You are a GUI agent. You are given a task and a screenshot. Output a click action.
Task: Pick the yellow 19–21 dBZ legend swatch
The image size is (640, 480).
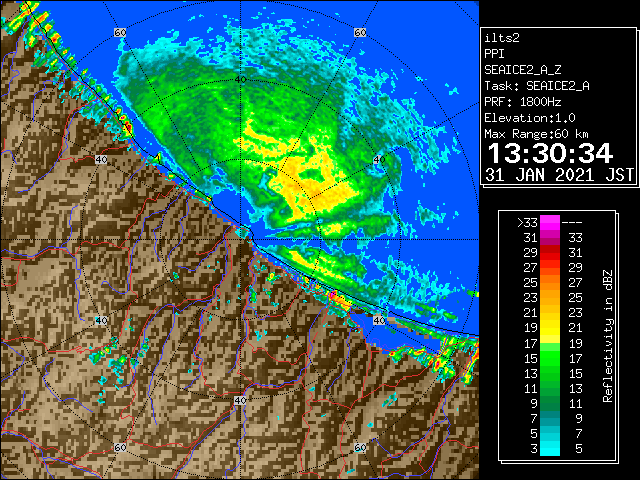pos(550,328)
